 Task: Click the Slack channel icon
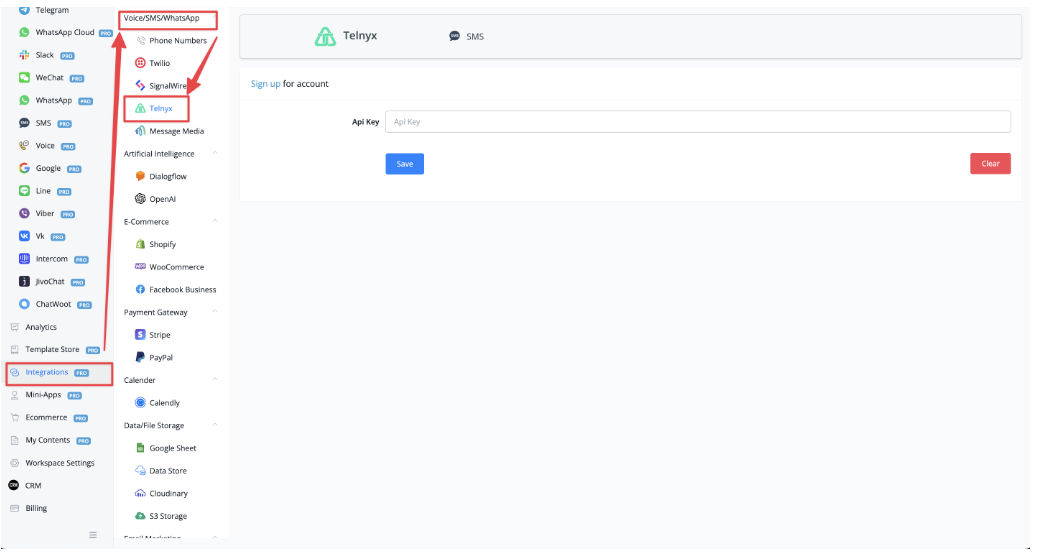tap(25, 54)
